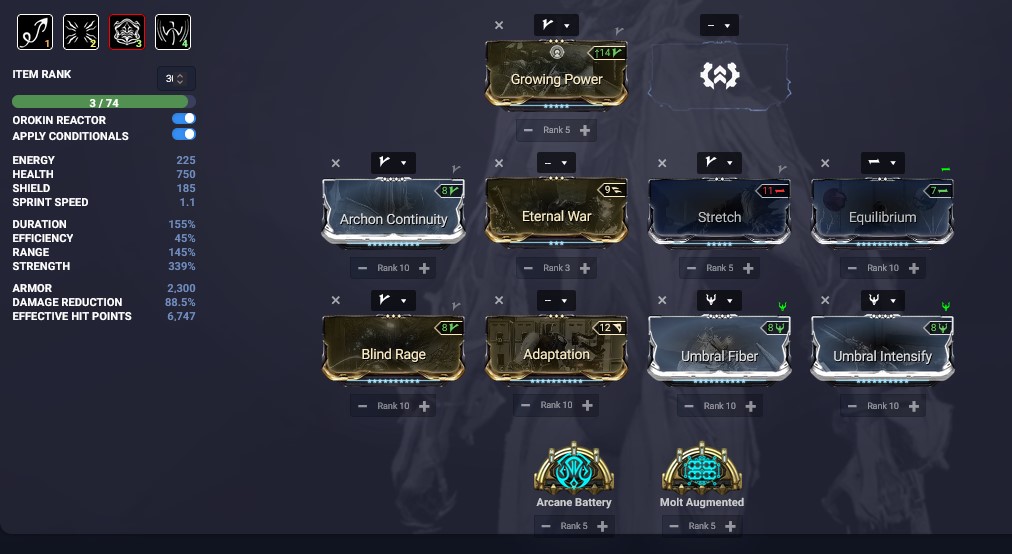
Task: Click the Adaptation mod card
Action: (x=556, y=349)
